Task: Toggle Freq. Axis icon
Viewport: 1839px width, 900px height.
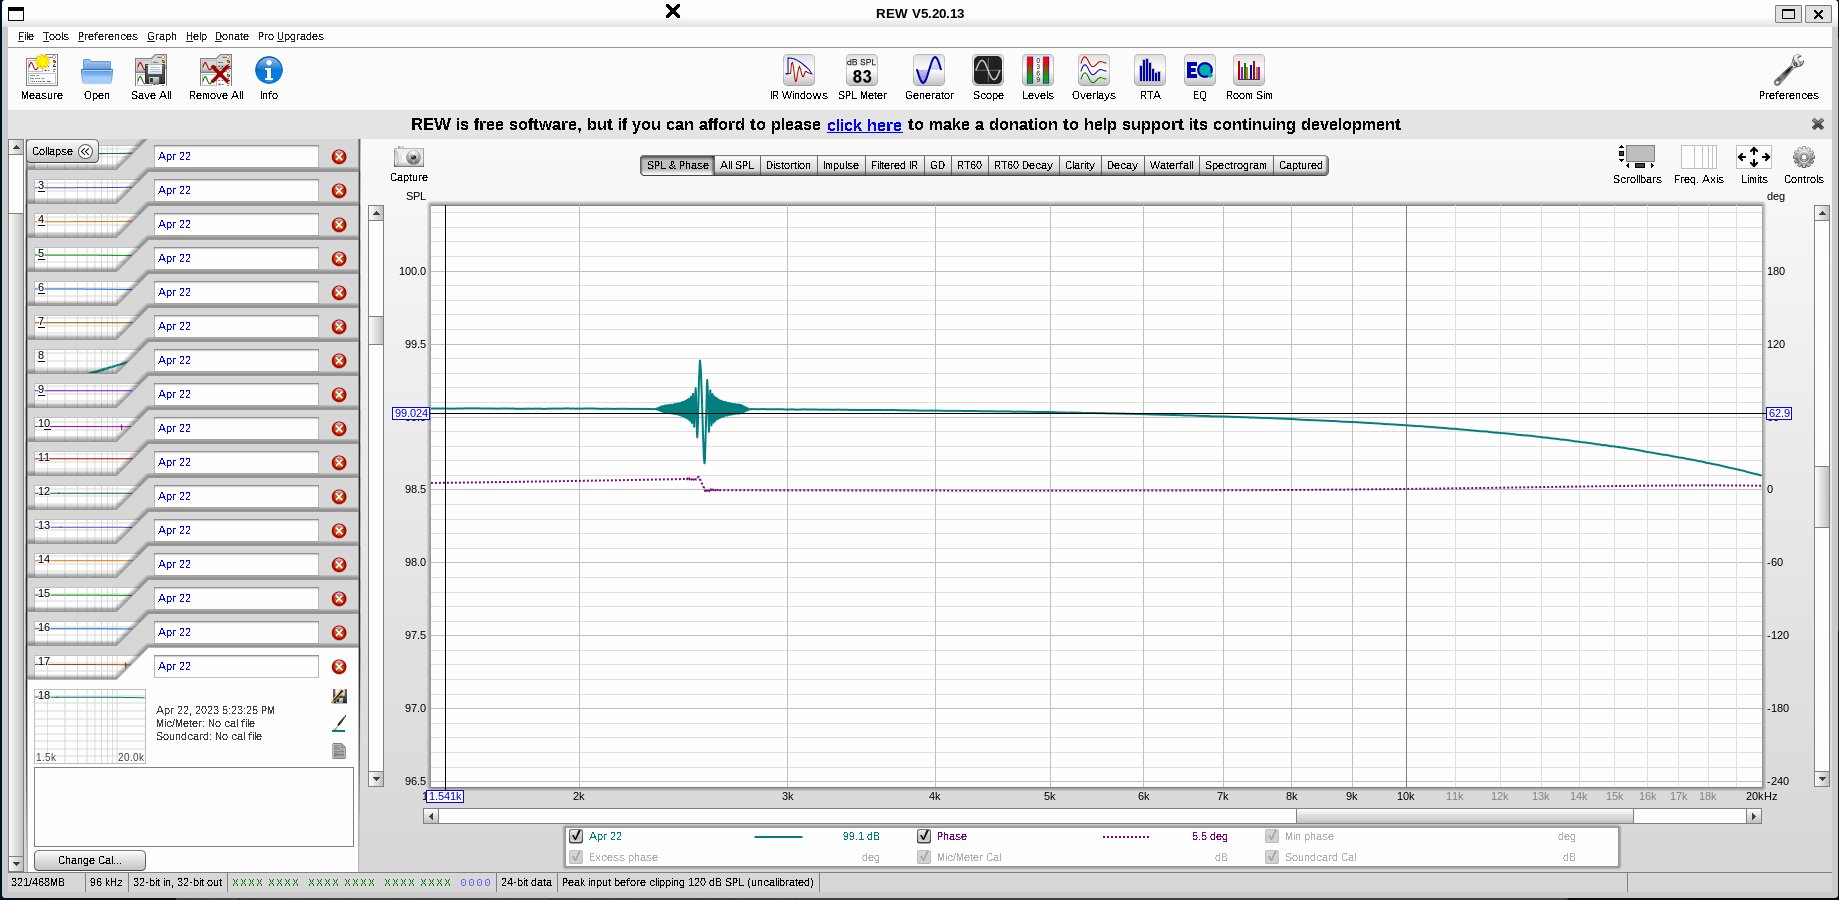Action: pos(1699,164)
